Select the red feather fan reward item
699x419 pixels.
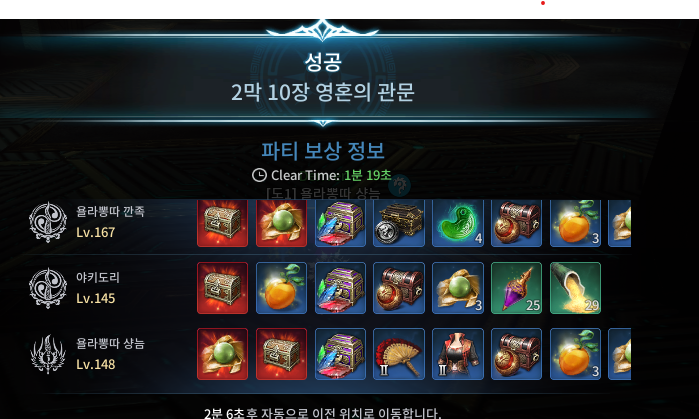(399, 354)
